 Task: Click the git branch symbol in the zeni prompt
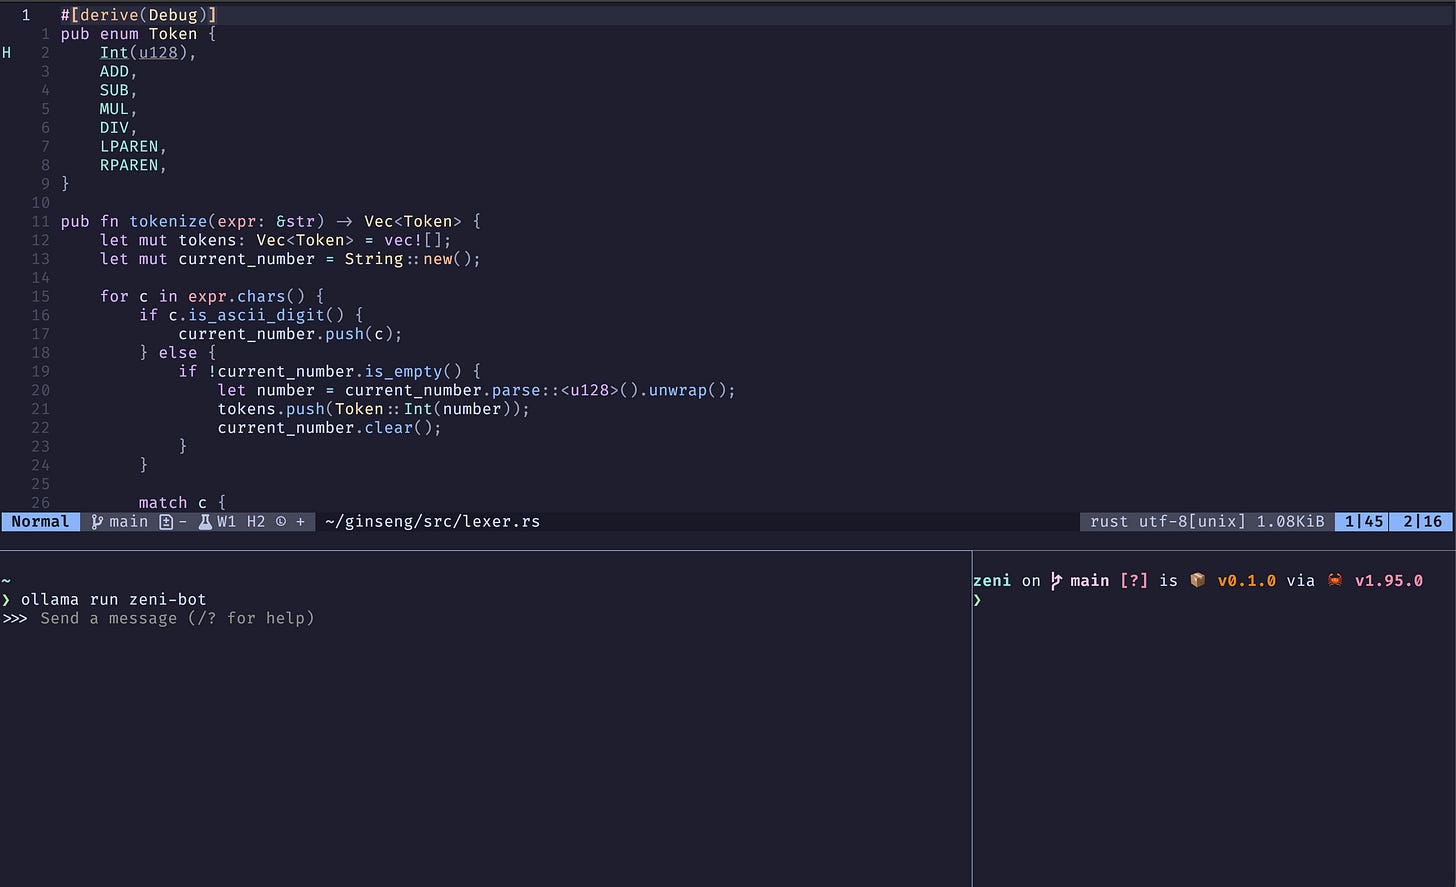[1056, 581]
